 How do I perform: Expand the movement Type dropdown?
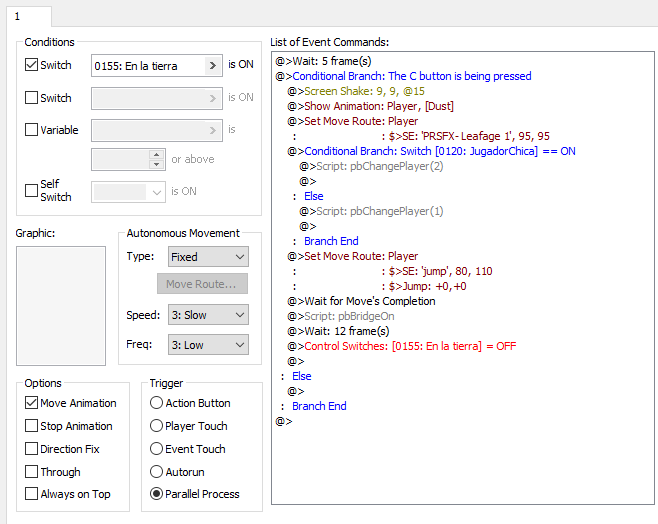[x=207, y=257]
